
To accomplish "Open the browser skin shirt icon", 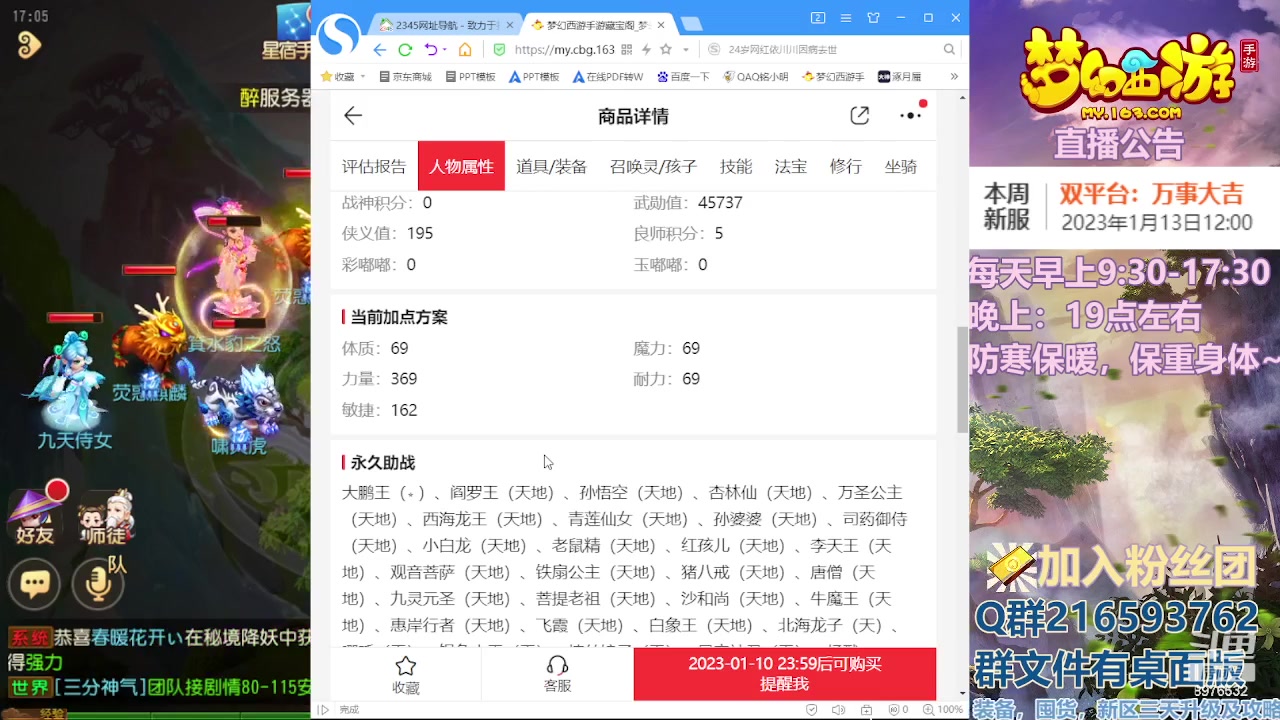I will pos(873,17).
